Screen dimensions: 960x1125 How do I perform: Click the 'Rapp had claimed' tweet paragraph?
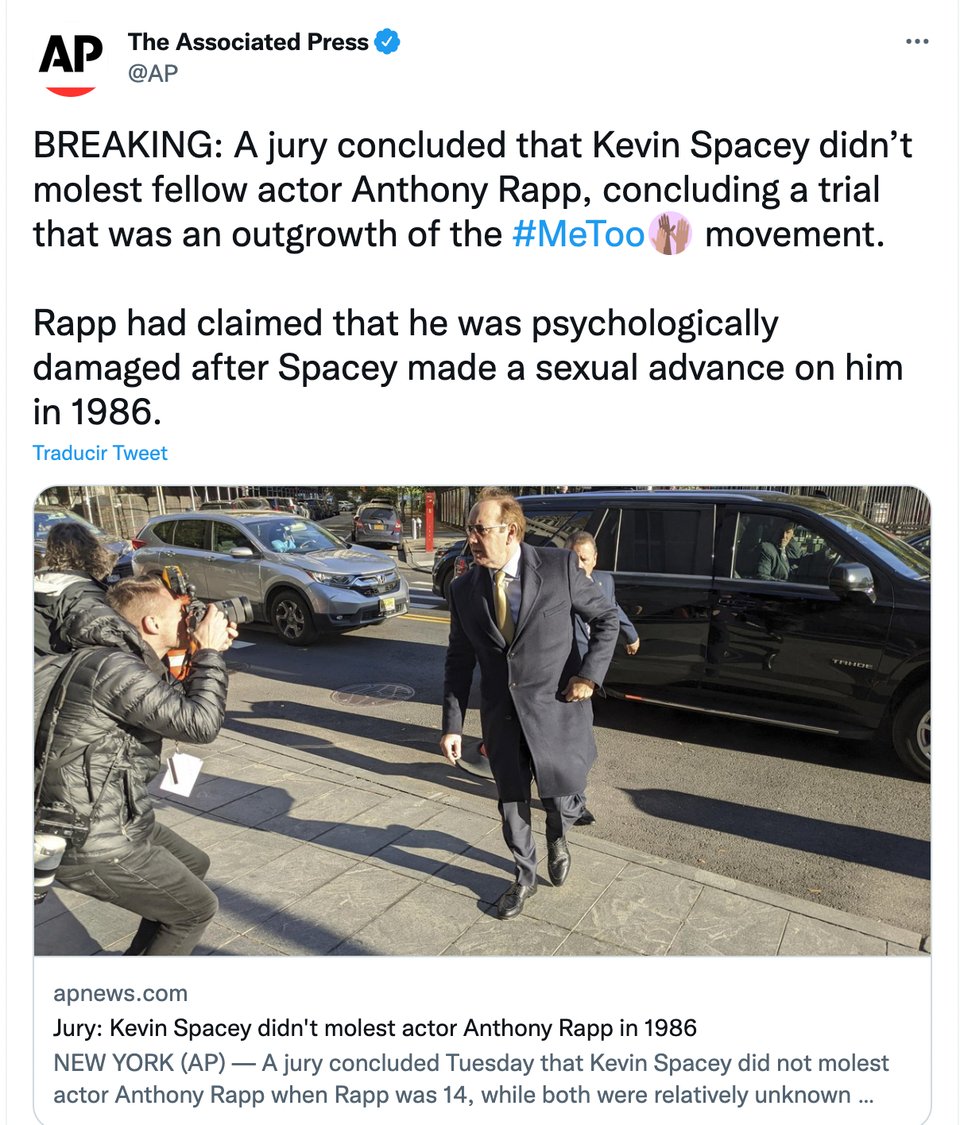click(468, 367)
